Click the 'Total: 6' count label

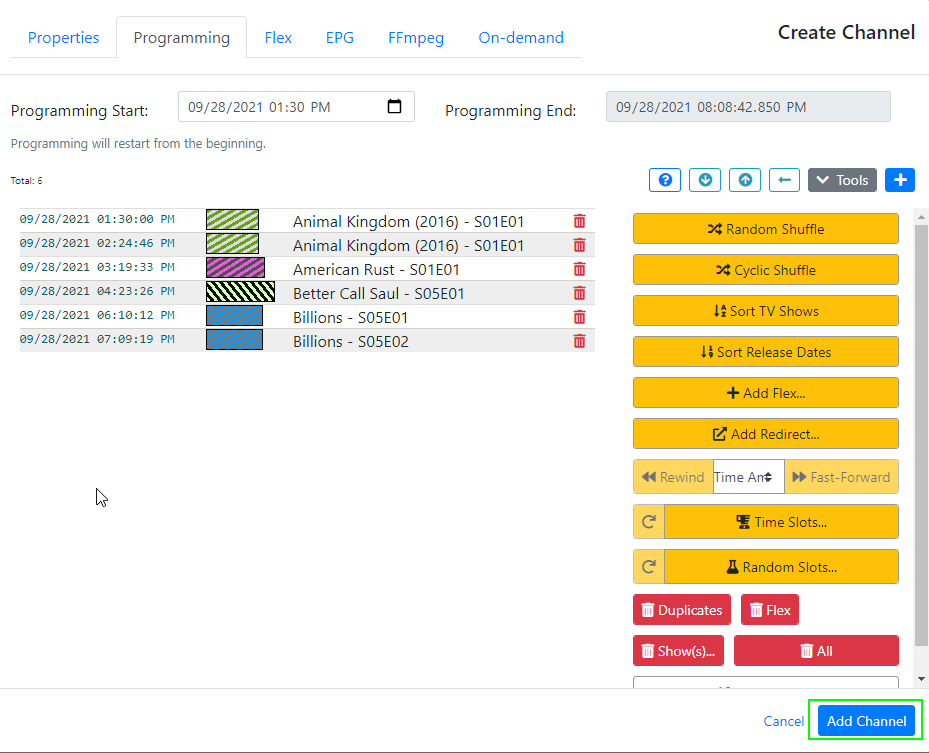point(27,181)
